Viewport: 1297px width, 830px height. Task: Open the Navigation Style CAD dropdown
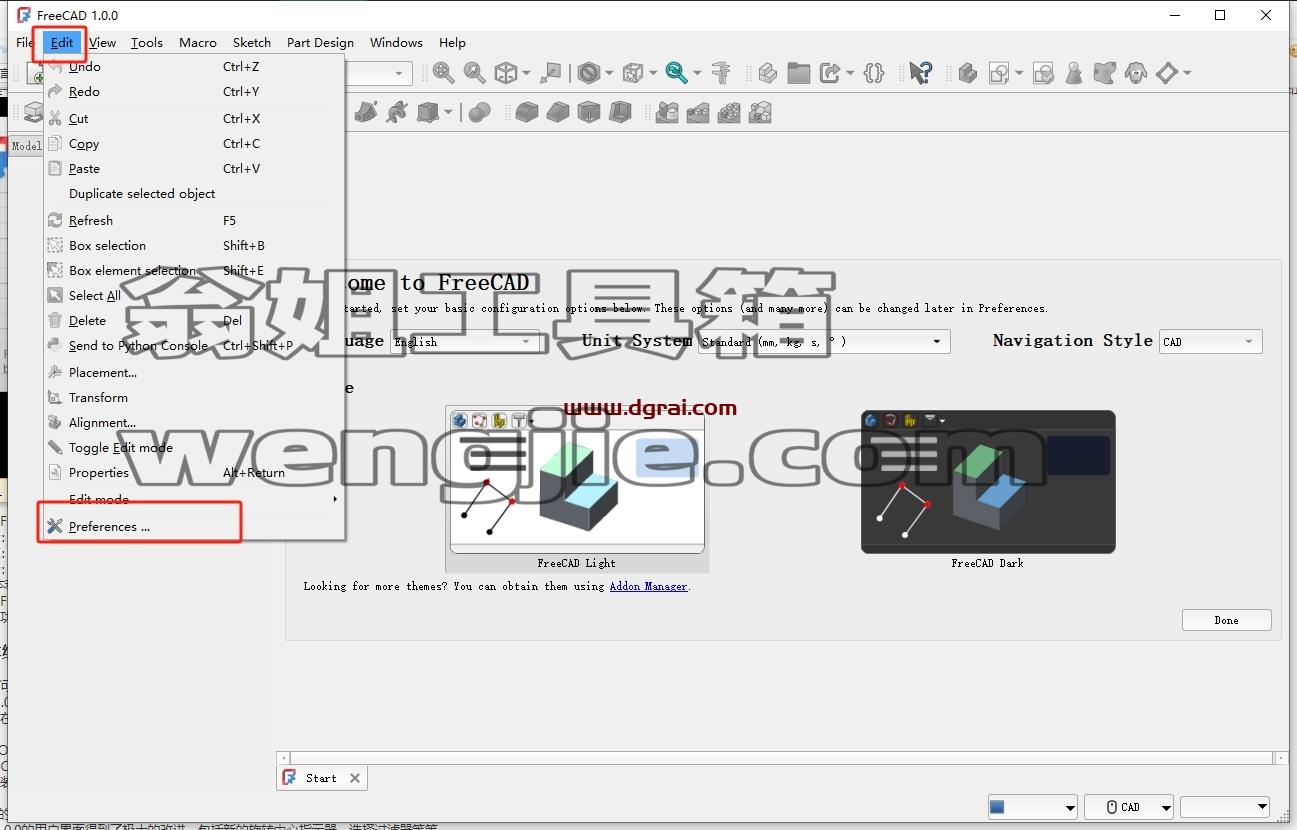coord(1211,342)
